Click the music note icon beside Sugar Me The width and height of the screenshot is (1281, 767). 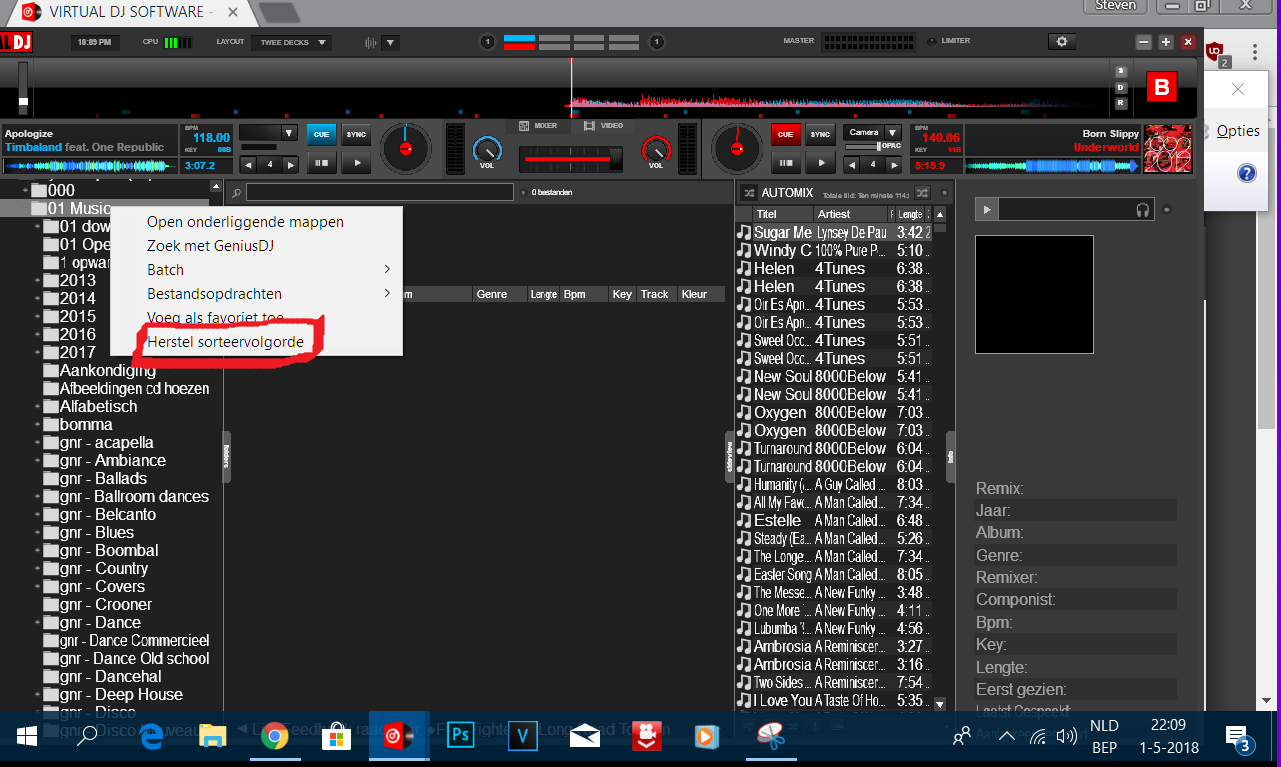(743, 232)
